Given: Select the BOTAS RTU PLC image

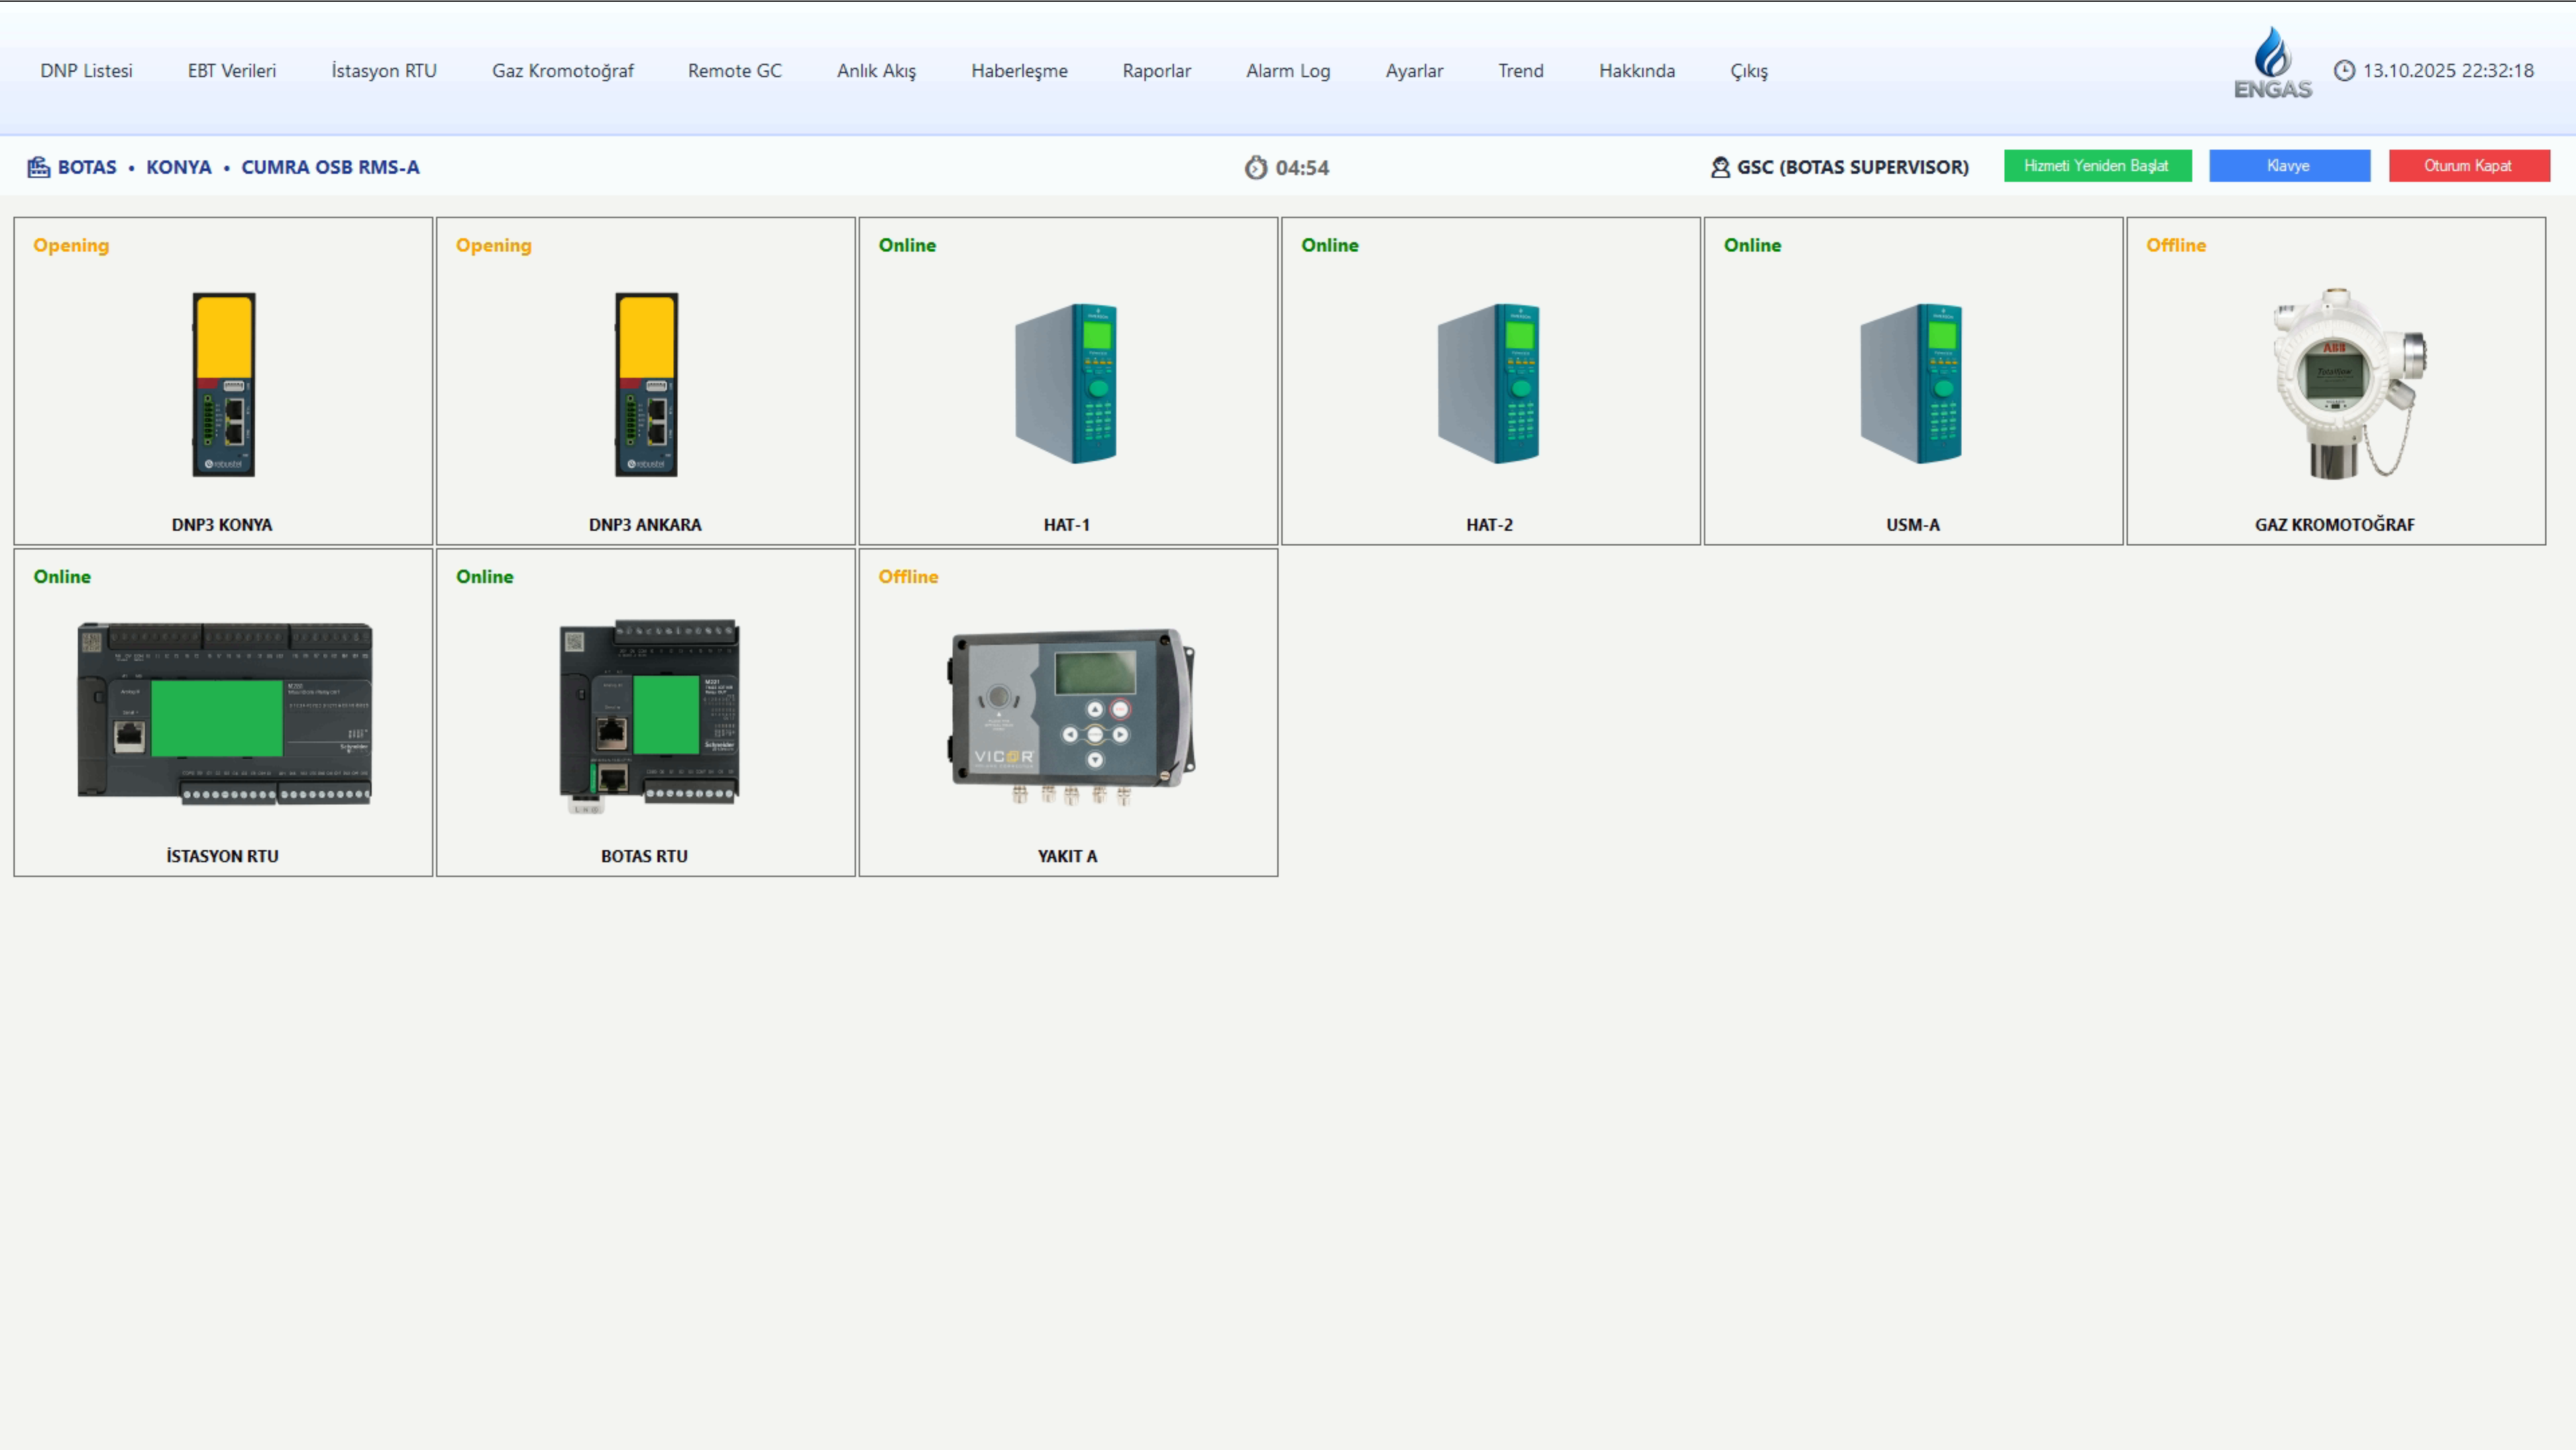Looking at the screenshot, I should click(649, 713).
